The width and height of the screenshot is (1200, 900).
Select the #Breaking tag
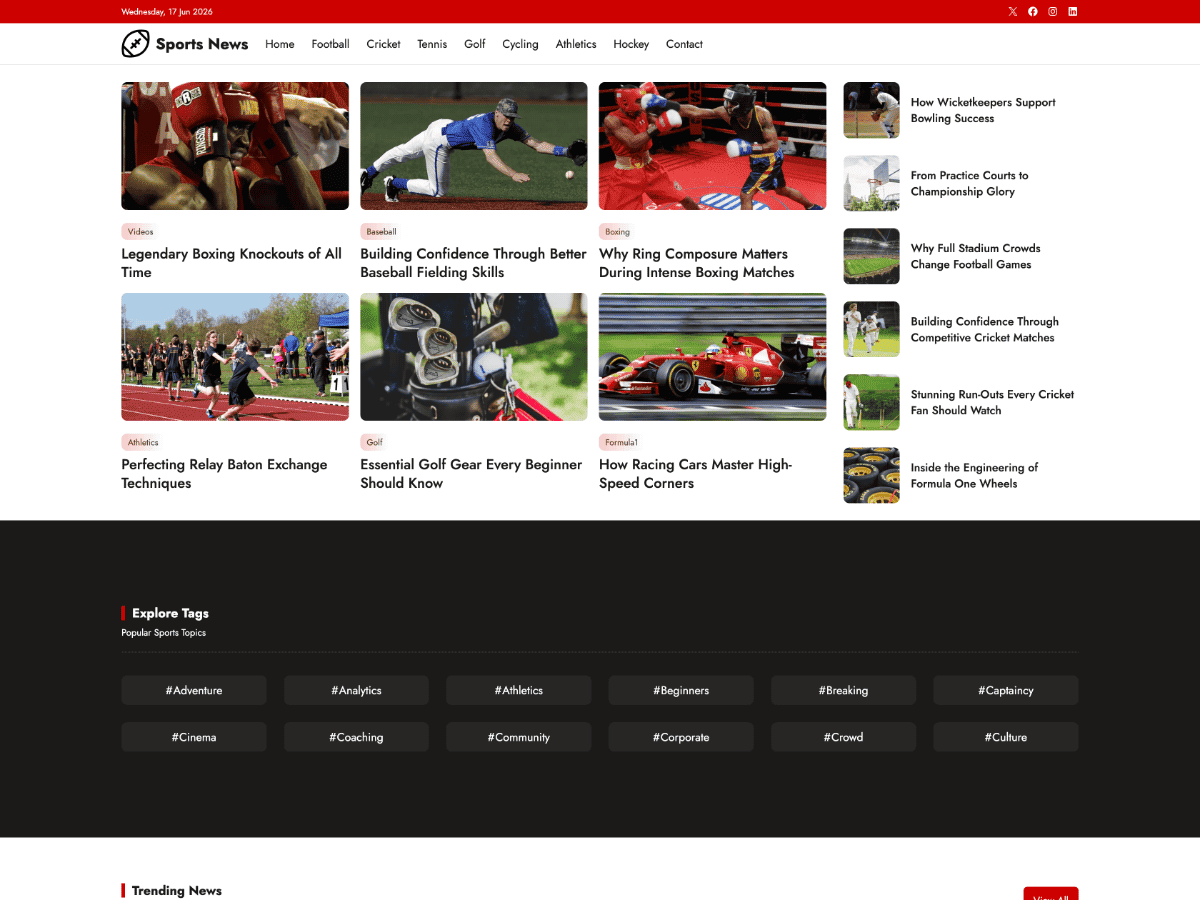843,690
